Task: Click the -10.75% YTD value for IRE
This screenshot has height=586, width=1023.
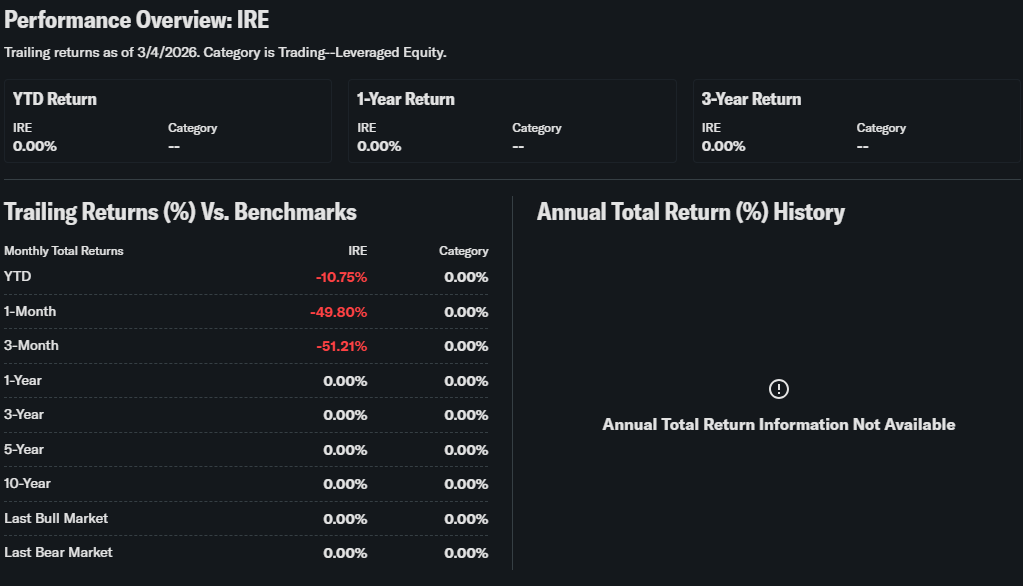Action: click(x=341, y=277)
